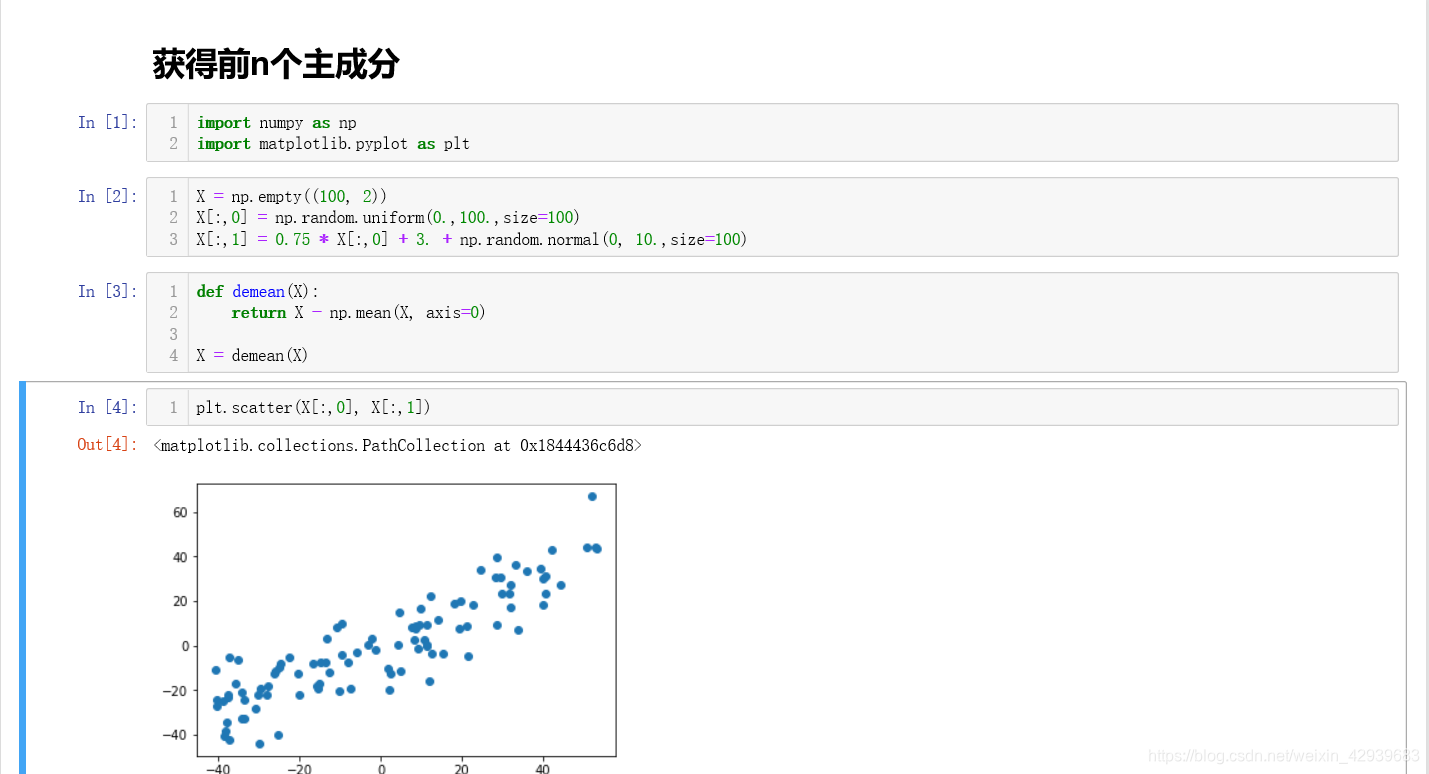
Task: Click the In [3]: prompt label
Action: click(108, 291)
